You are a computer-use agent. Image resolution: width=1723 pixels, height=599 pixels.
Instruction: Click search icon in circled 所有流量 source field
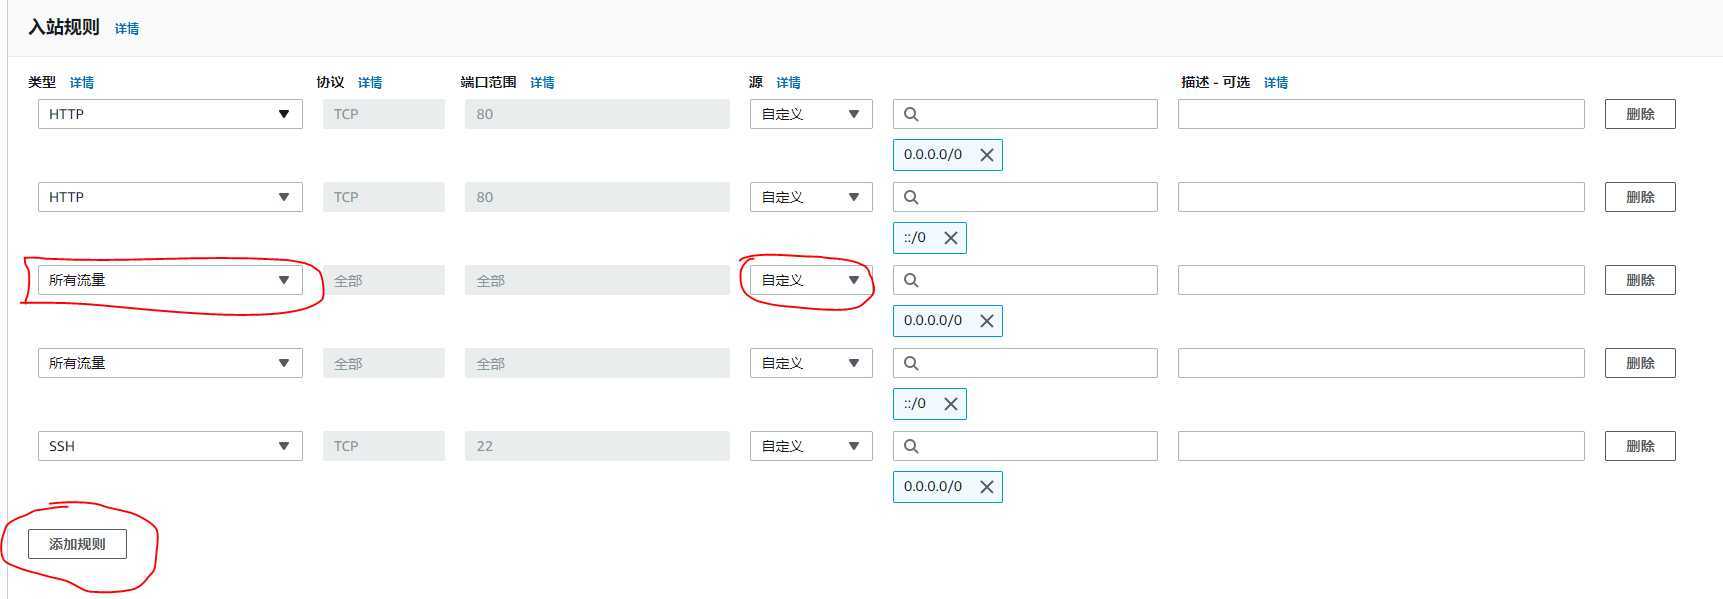911,280
